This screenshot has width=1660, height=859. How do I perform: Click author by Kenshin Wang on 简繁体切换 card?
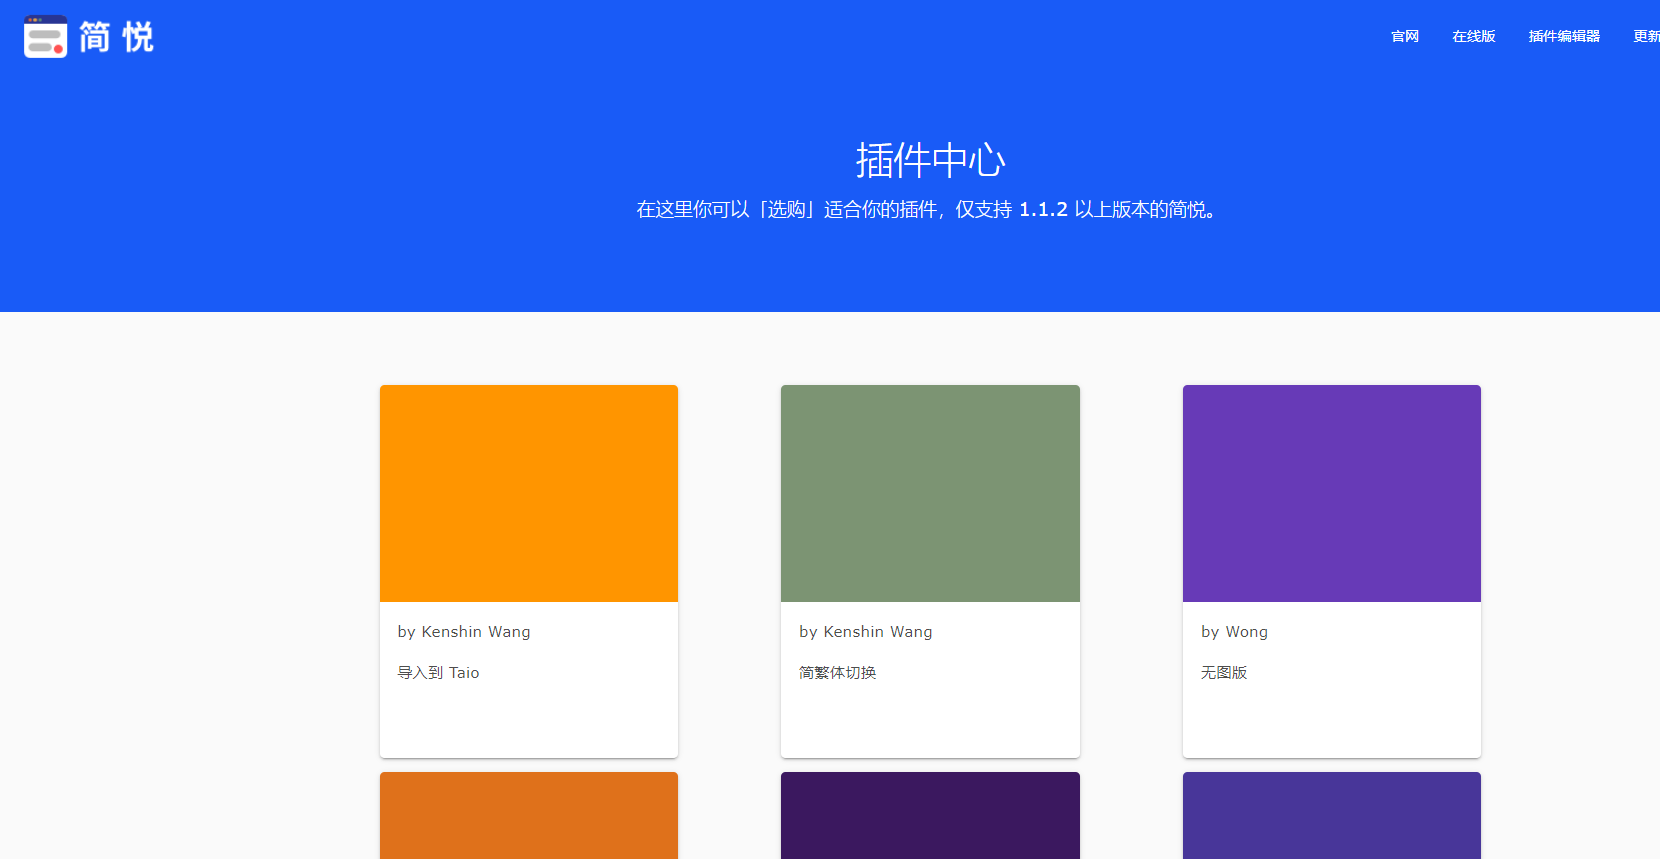[866, 632]
